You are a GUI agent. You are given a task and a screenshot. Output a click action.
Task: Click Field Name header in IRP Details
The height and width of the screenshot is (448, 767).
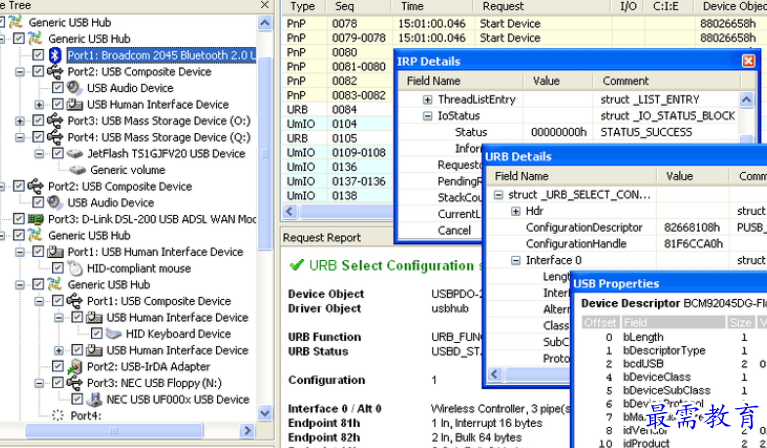461,81
